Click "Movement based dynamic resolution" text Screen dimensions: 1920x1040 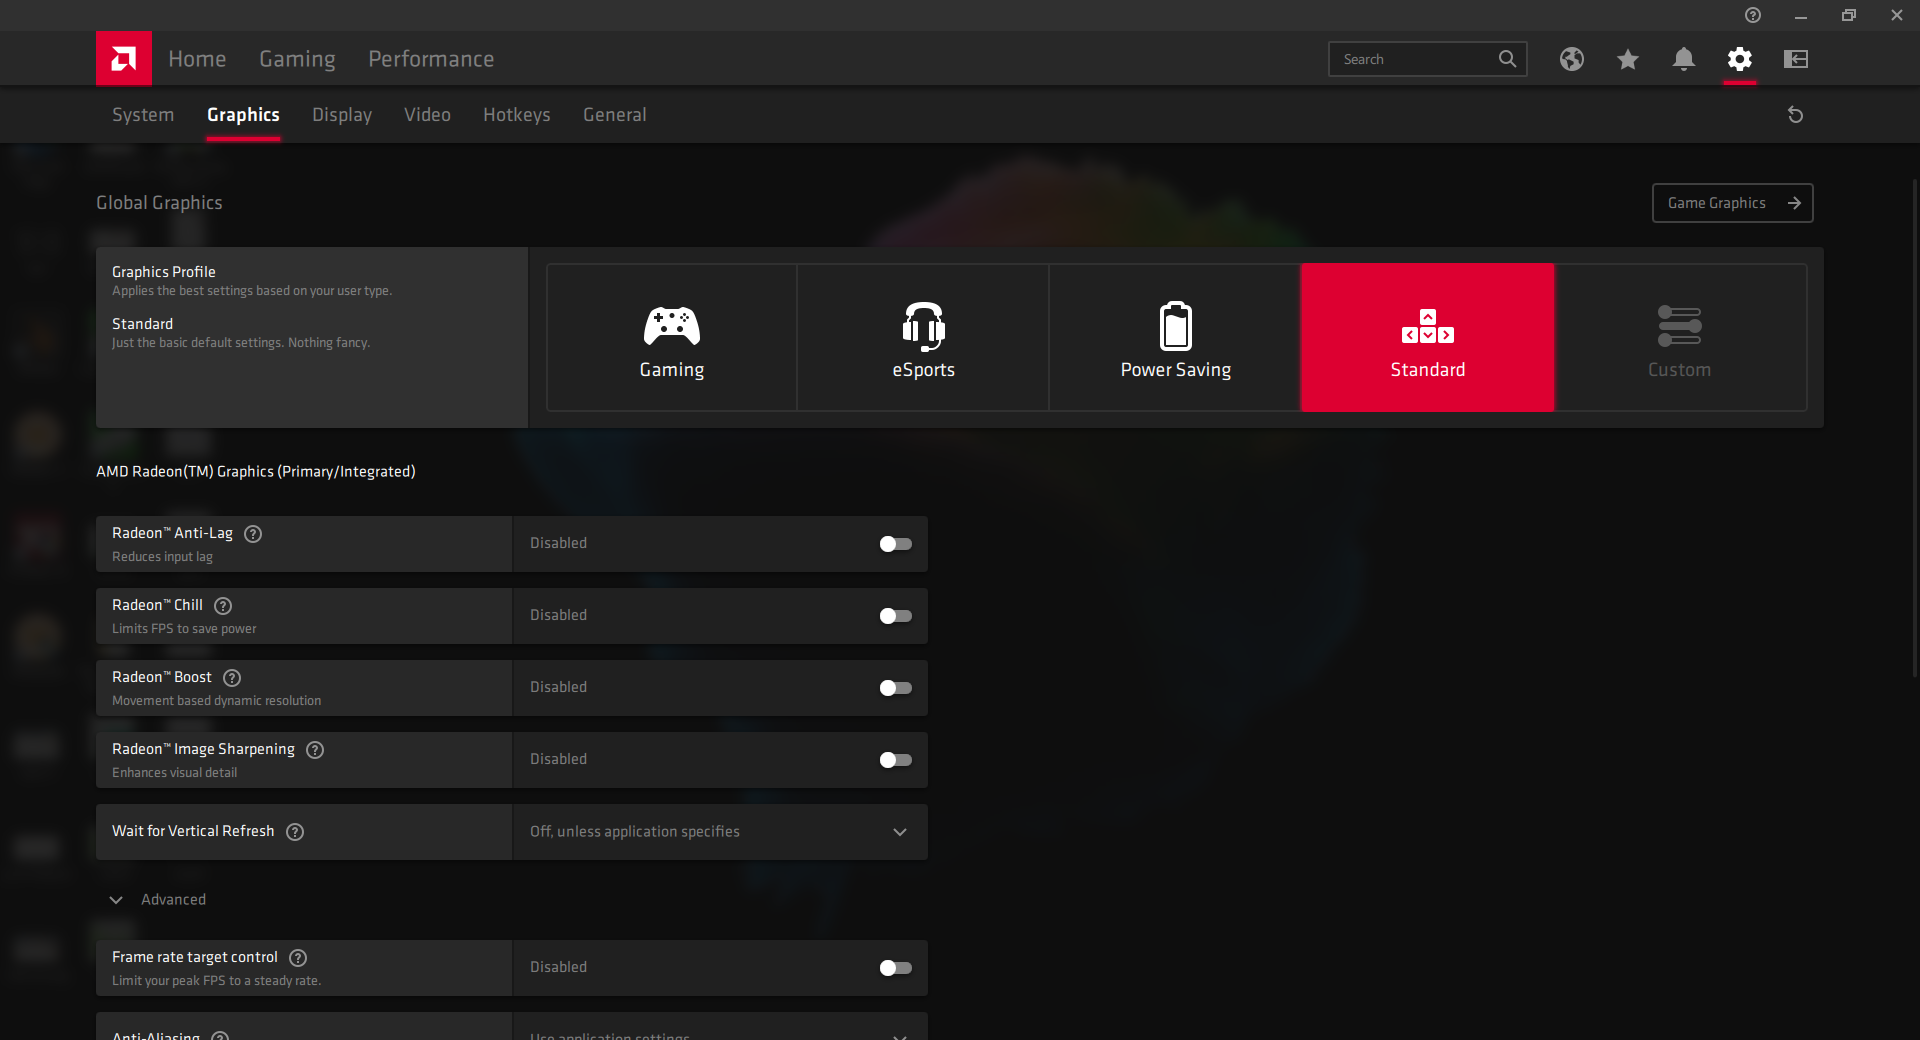(217, 701)
